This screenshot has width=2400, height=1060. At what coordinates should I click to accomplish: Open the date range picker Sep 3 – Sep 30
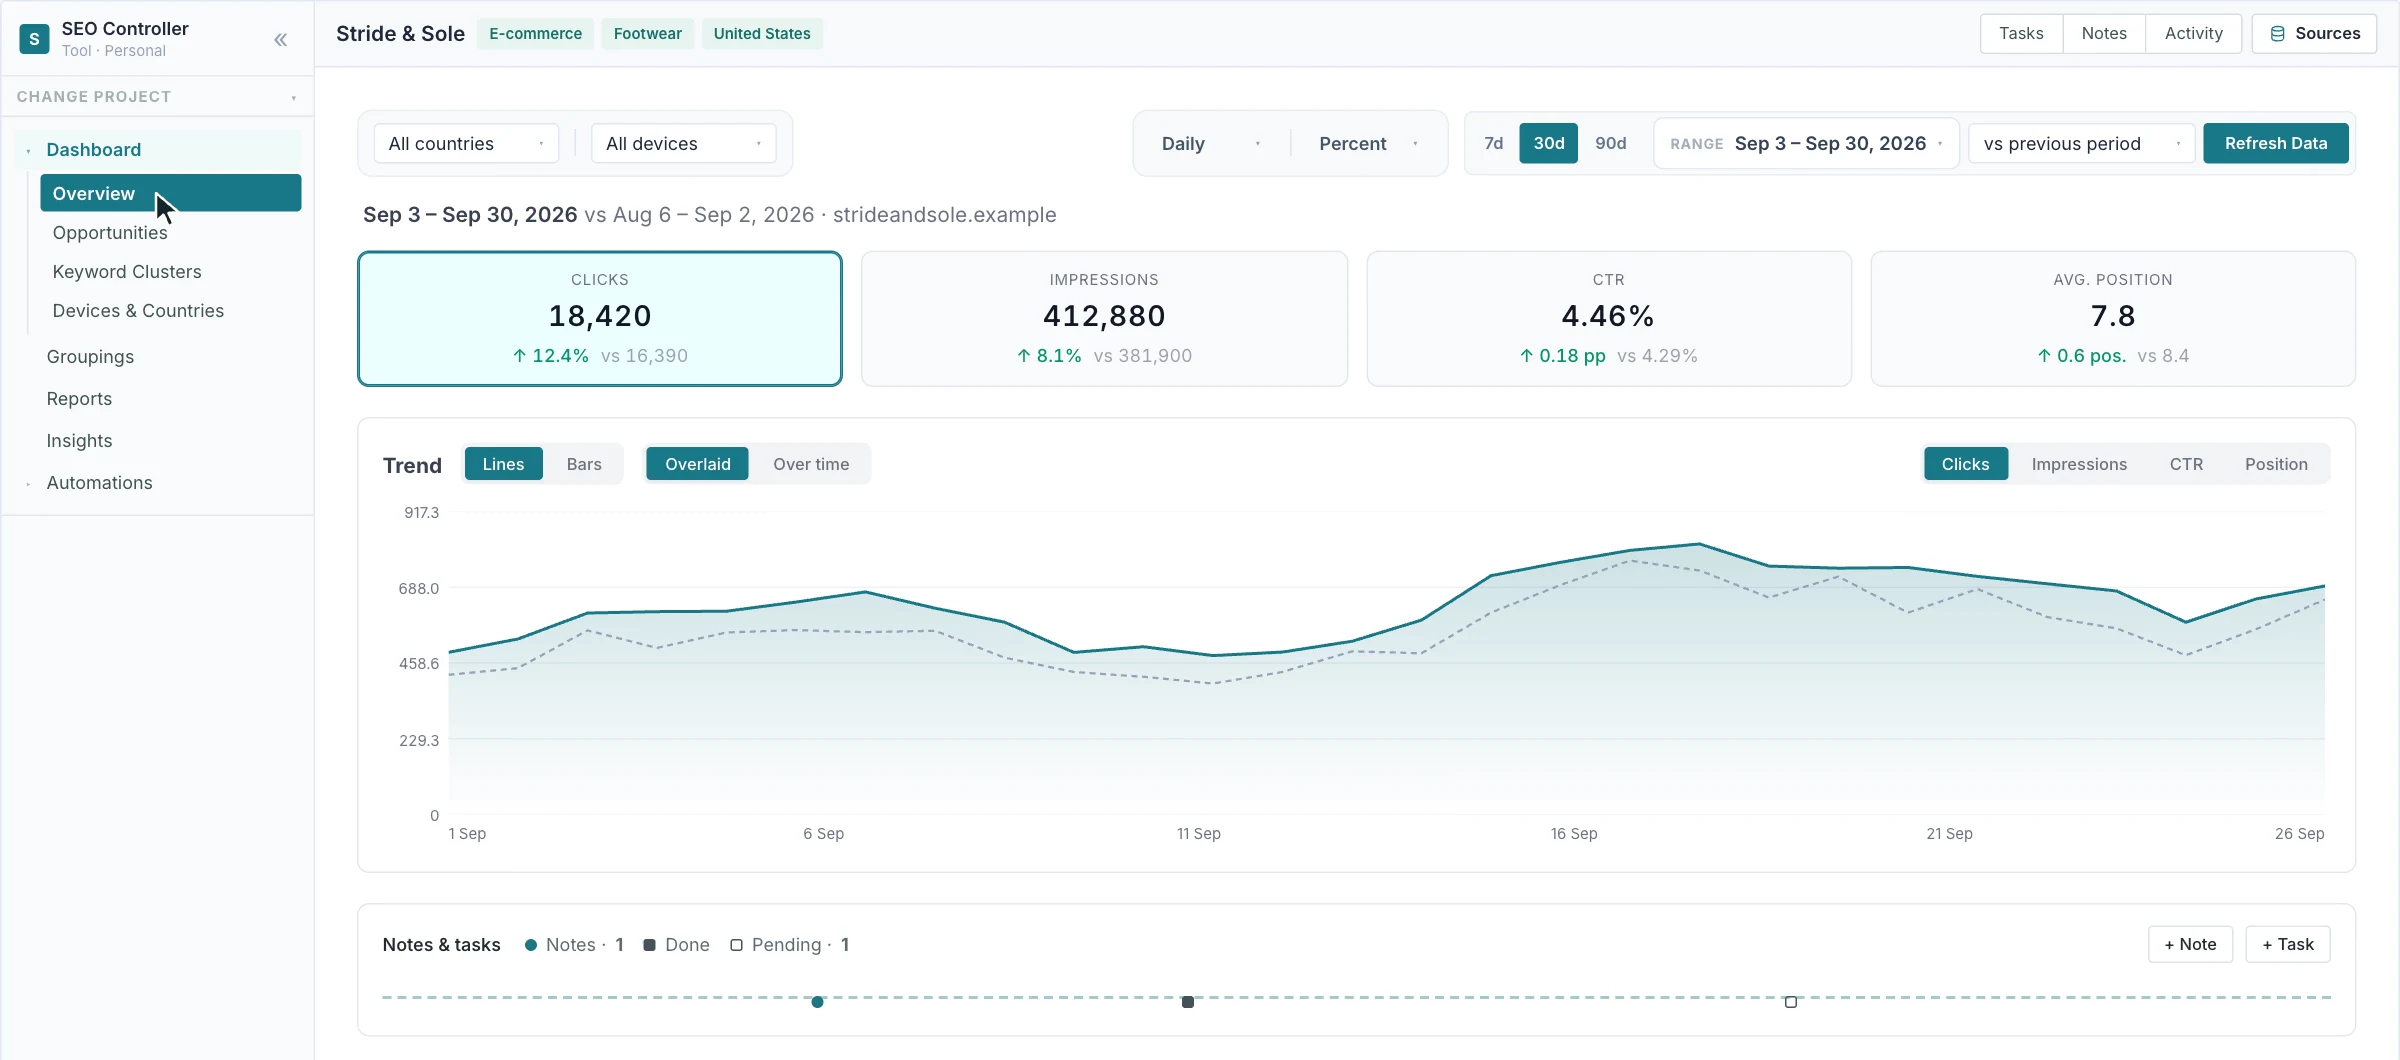(x=1806, y=143)
